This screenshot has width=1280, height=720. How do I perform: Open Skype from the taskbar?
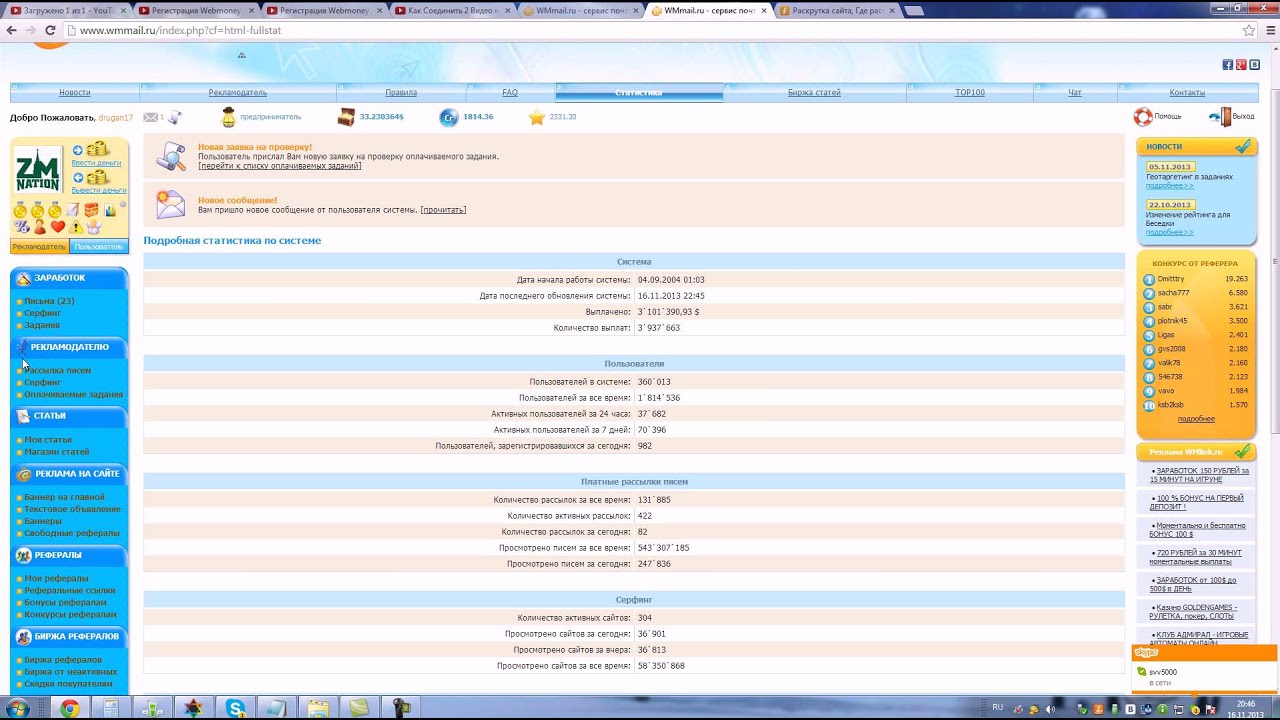[236, 708]
